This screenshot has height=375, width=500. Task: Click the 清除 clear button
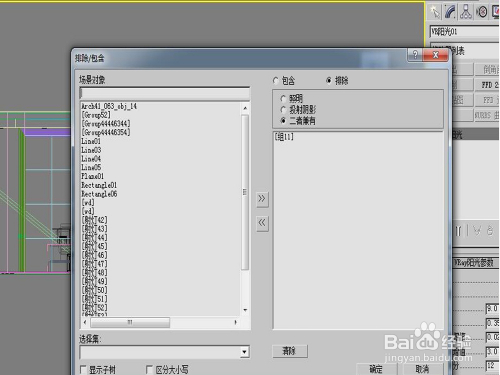pos(290,351)
